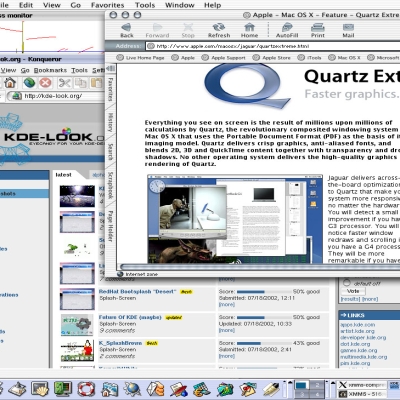Select the 'latest' tab on KDE-Look page
Screen dimensions: 400x400
coord(63,175)
